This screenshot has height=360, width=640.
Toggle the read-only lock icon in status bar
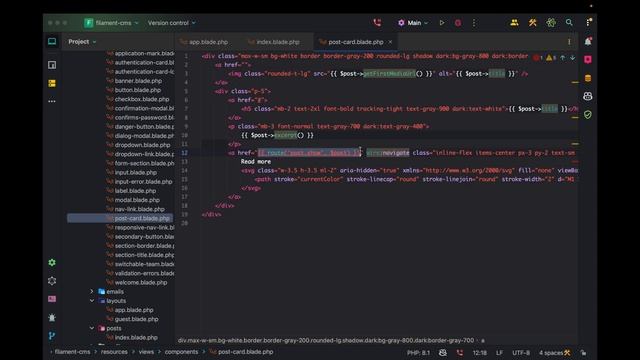click(583, 353)
